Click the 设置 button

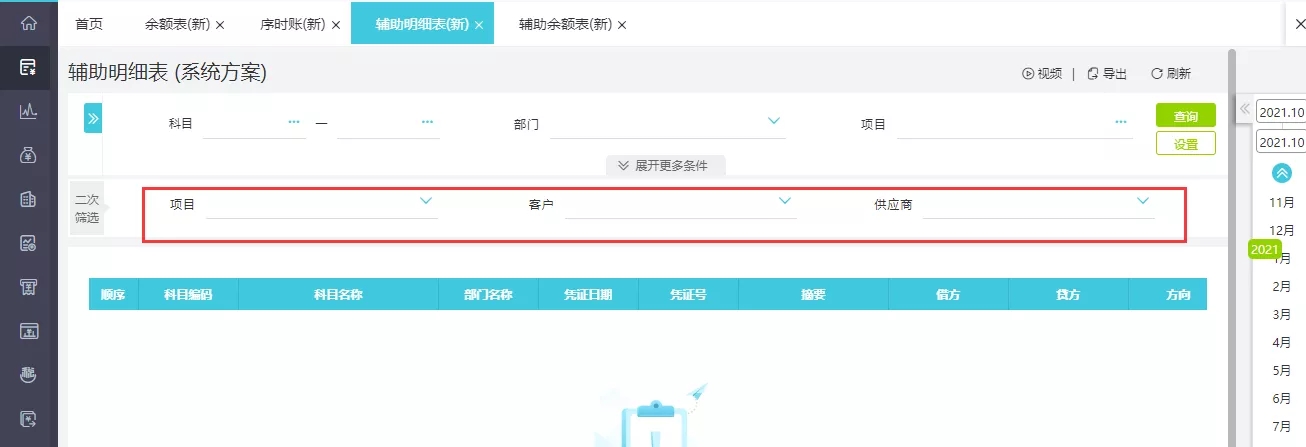coord(1186,143)
